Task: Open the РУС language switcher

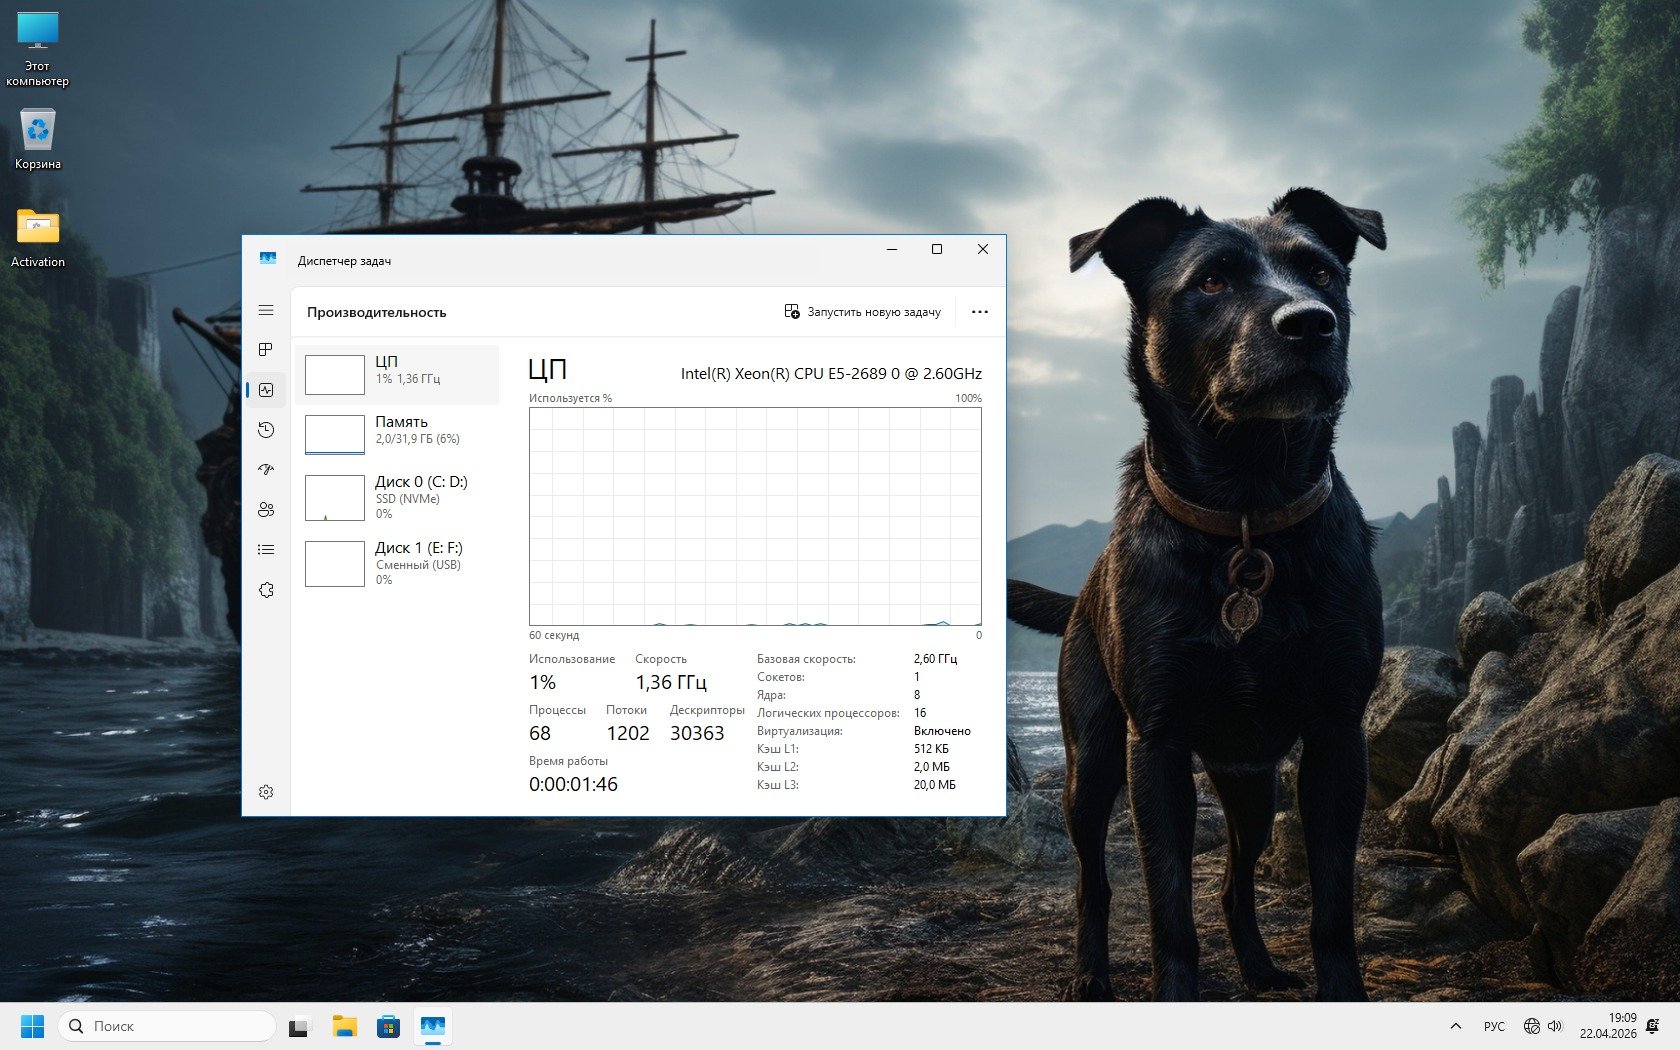Action: tap(1494, 1026)
